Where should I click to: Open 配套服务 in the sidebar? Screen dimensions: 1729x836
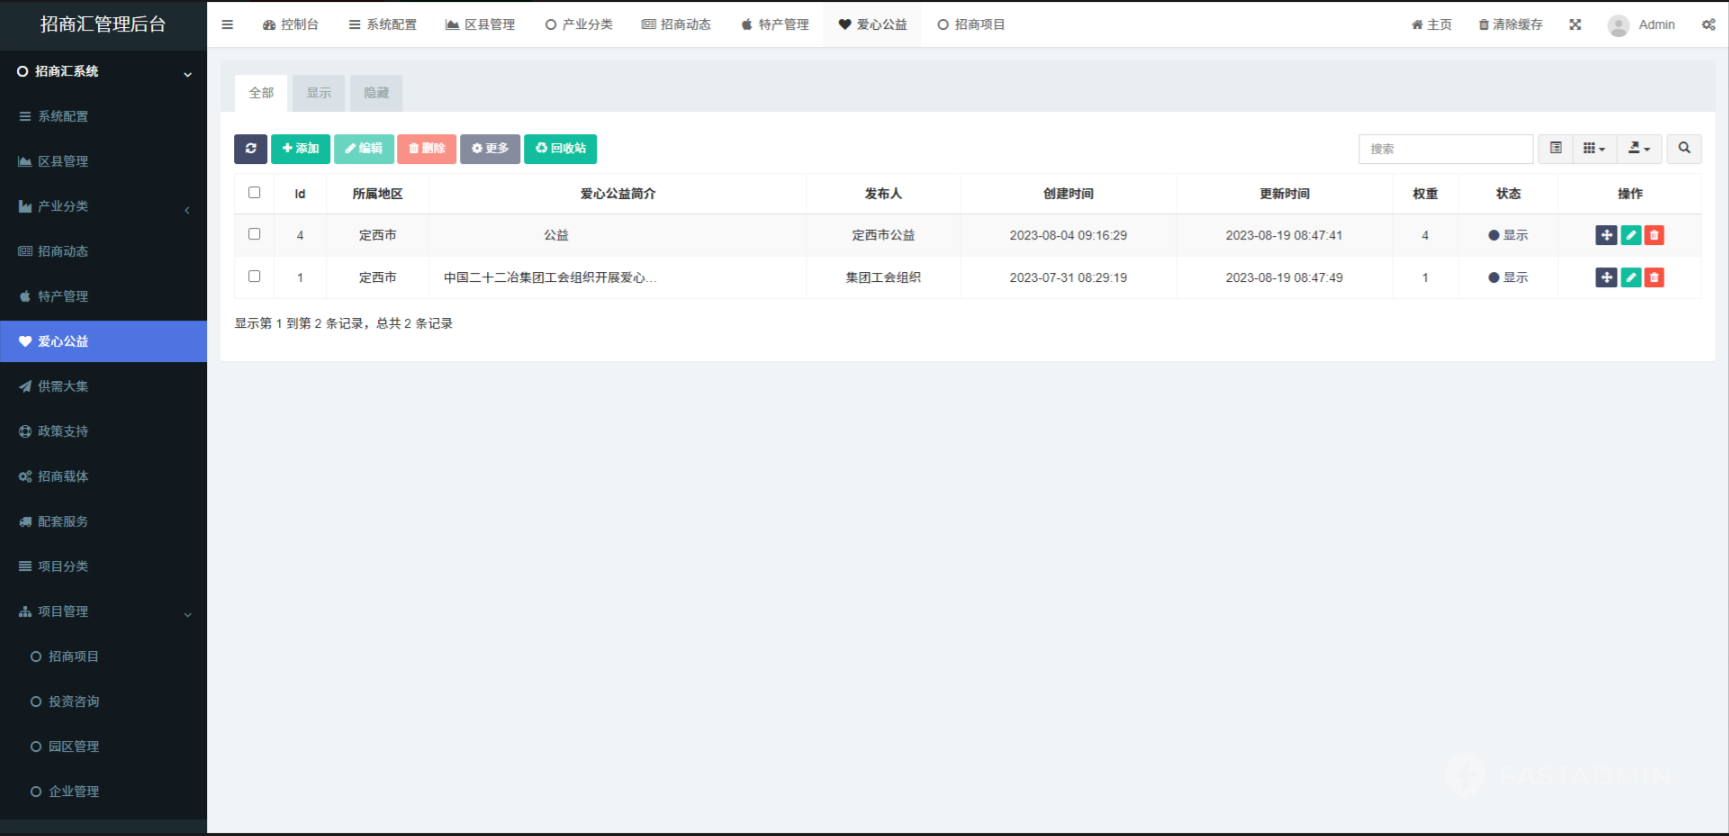point(103,521)
